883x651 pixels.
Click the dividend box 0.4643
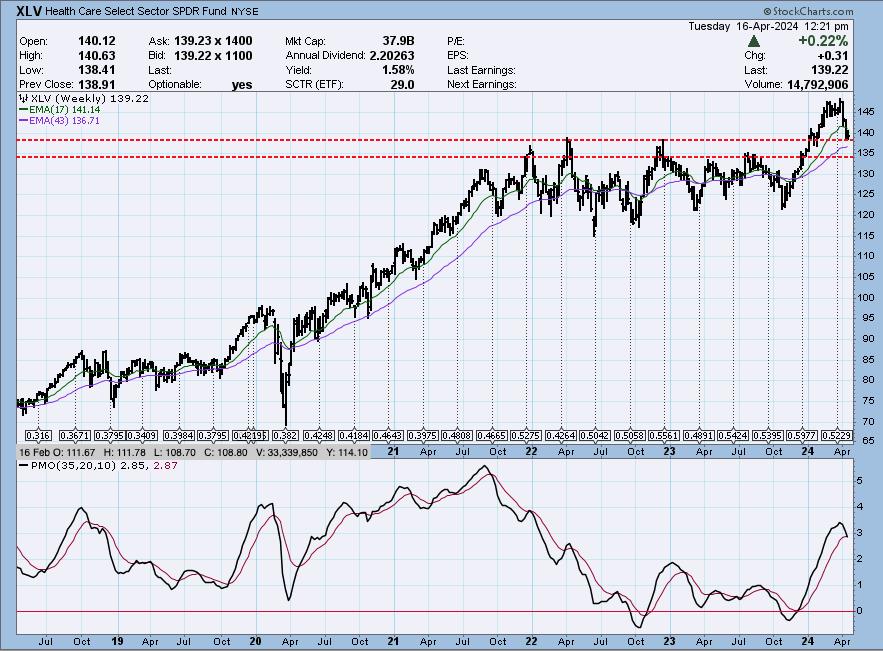[388, 435]
